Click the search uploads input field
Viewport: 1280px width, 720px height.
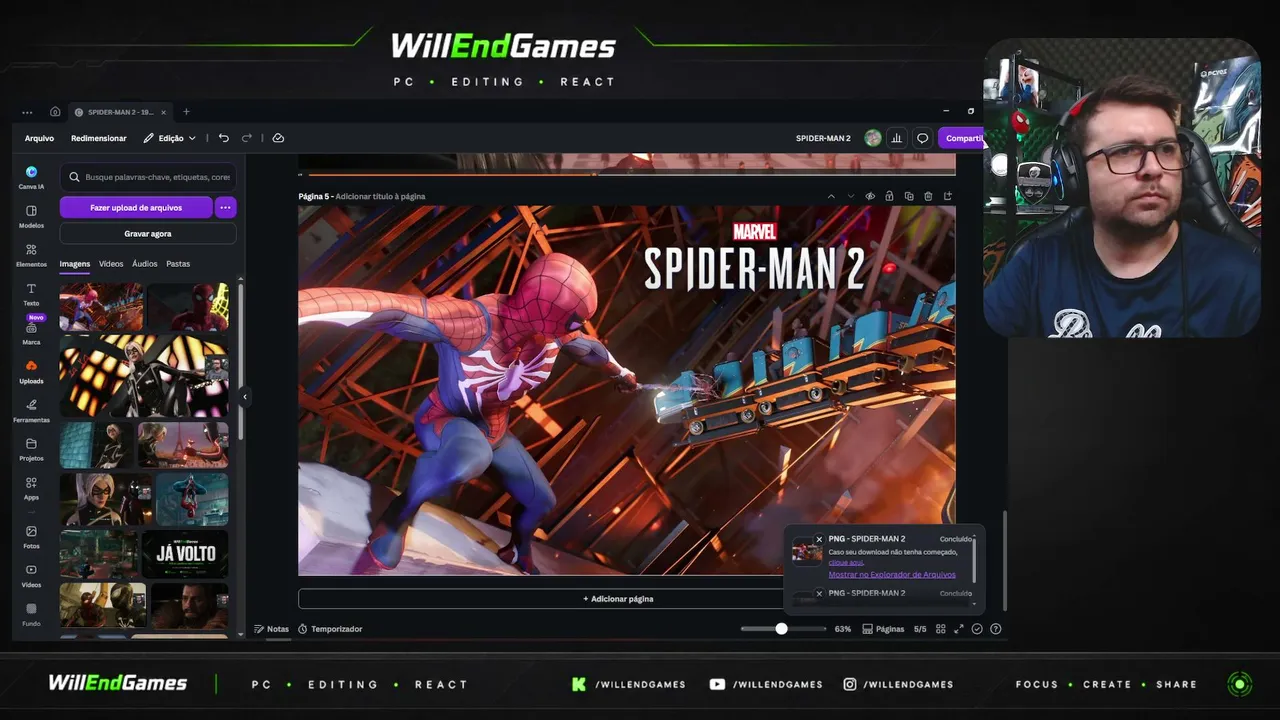(x=148, y=177)
